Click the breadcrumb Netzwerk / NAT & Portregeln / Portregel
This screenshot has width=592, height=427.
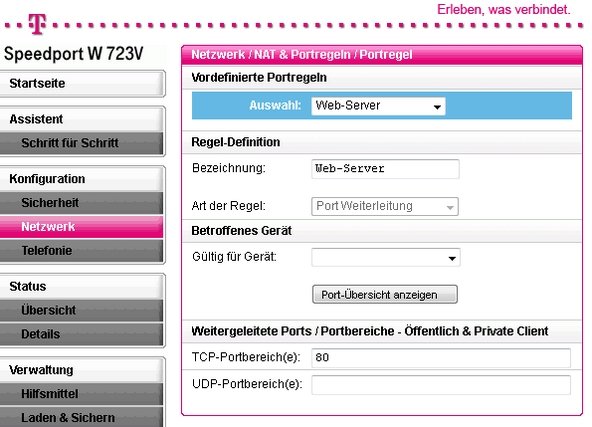pyautogui.click(x=302, y=55)
